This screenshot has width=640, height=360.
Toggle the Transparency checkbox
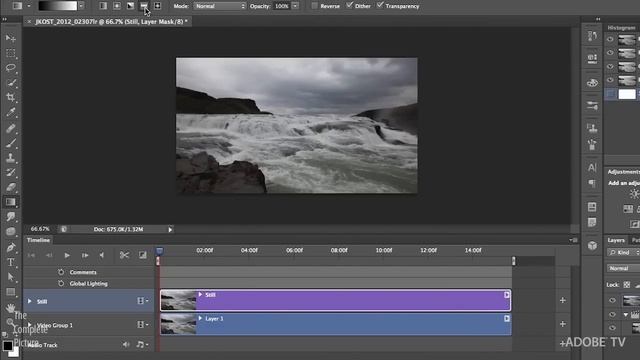(x=380, y=5)
